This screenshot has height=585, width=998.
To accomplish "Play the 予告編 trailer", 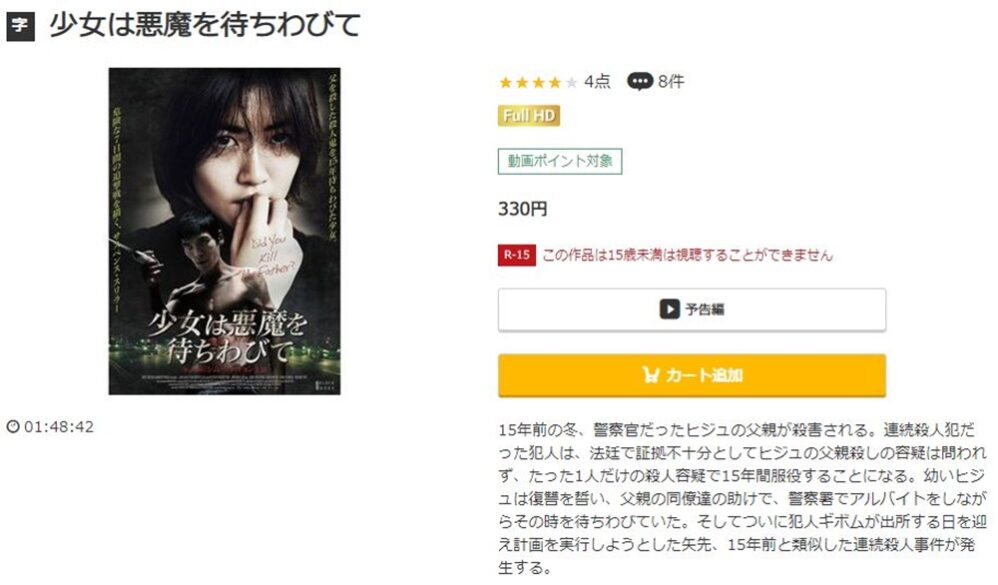I will pyautogui.click(x=692, y=309).
